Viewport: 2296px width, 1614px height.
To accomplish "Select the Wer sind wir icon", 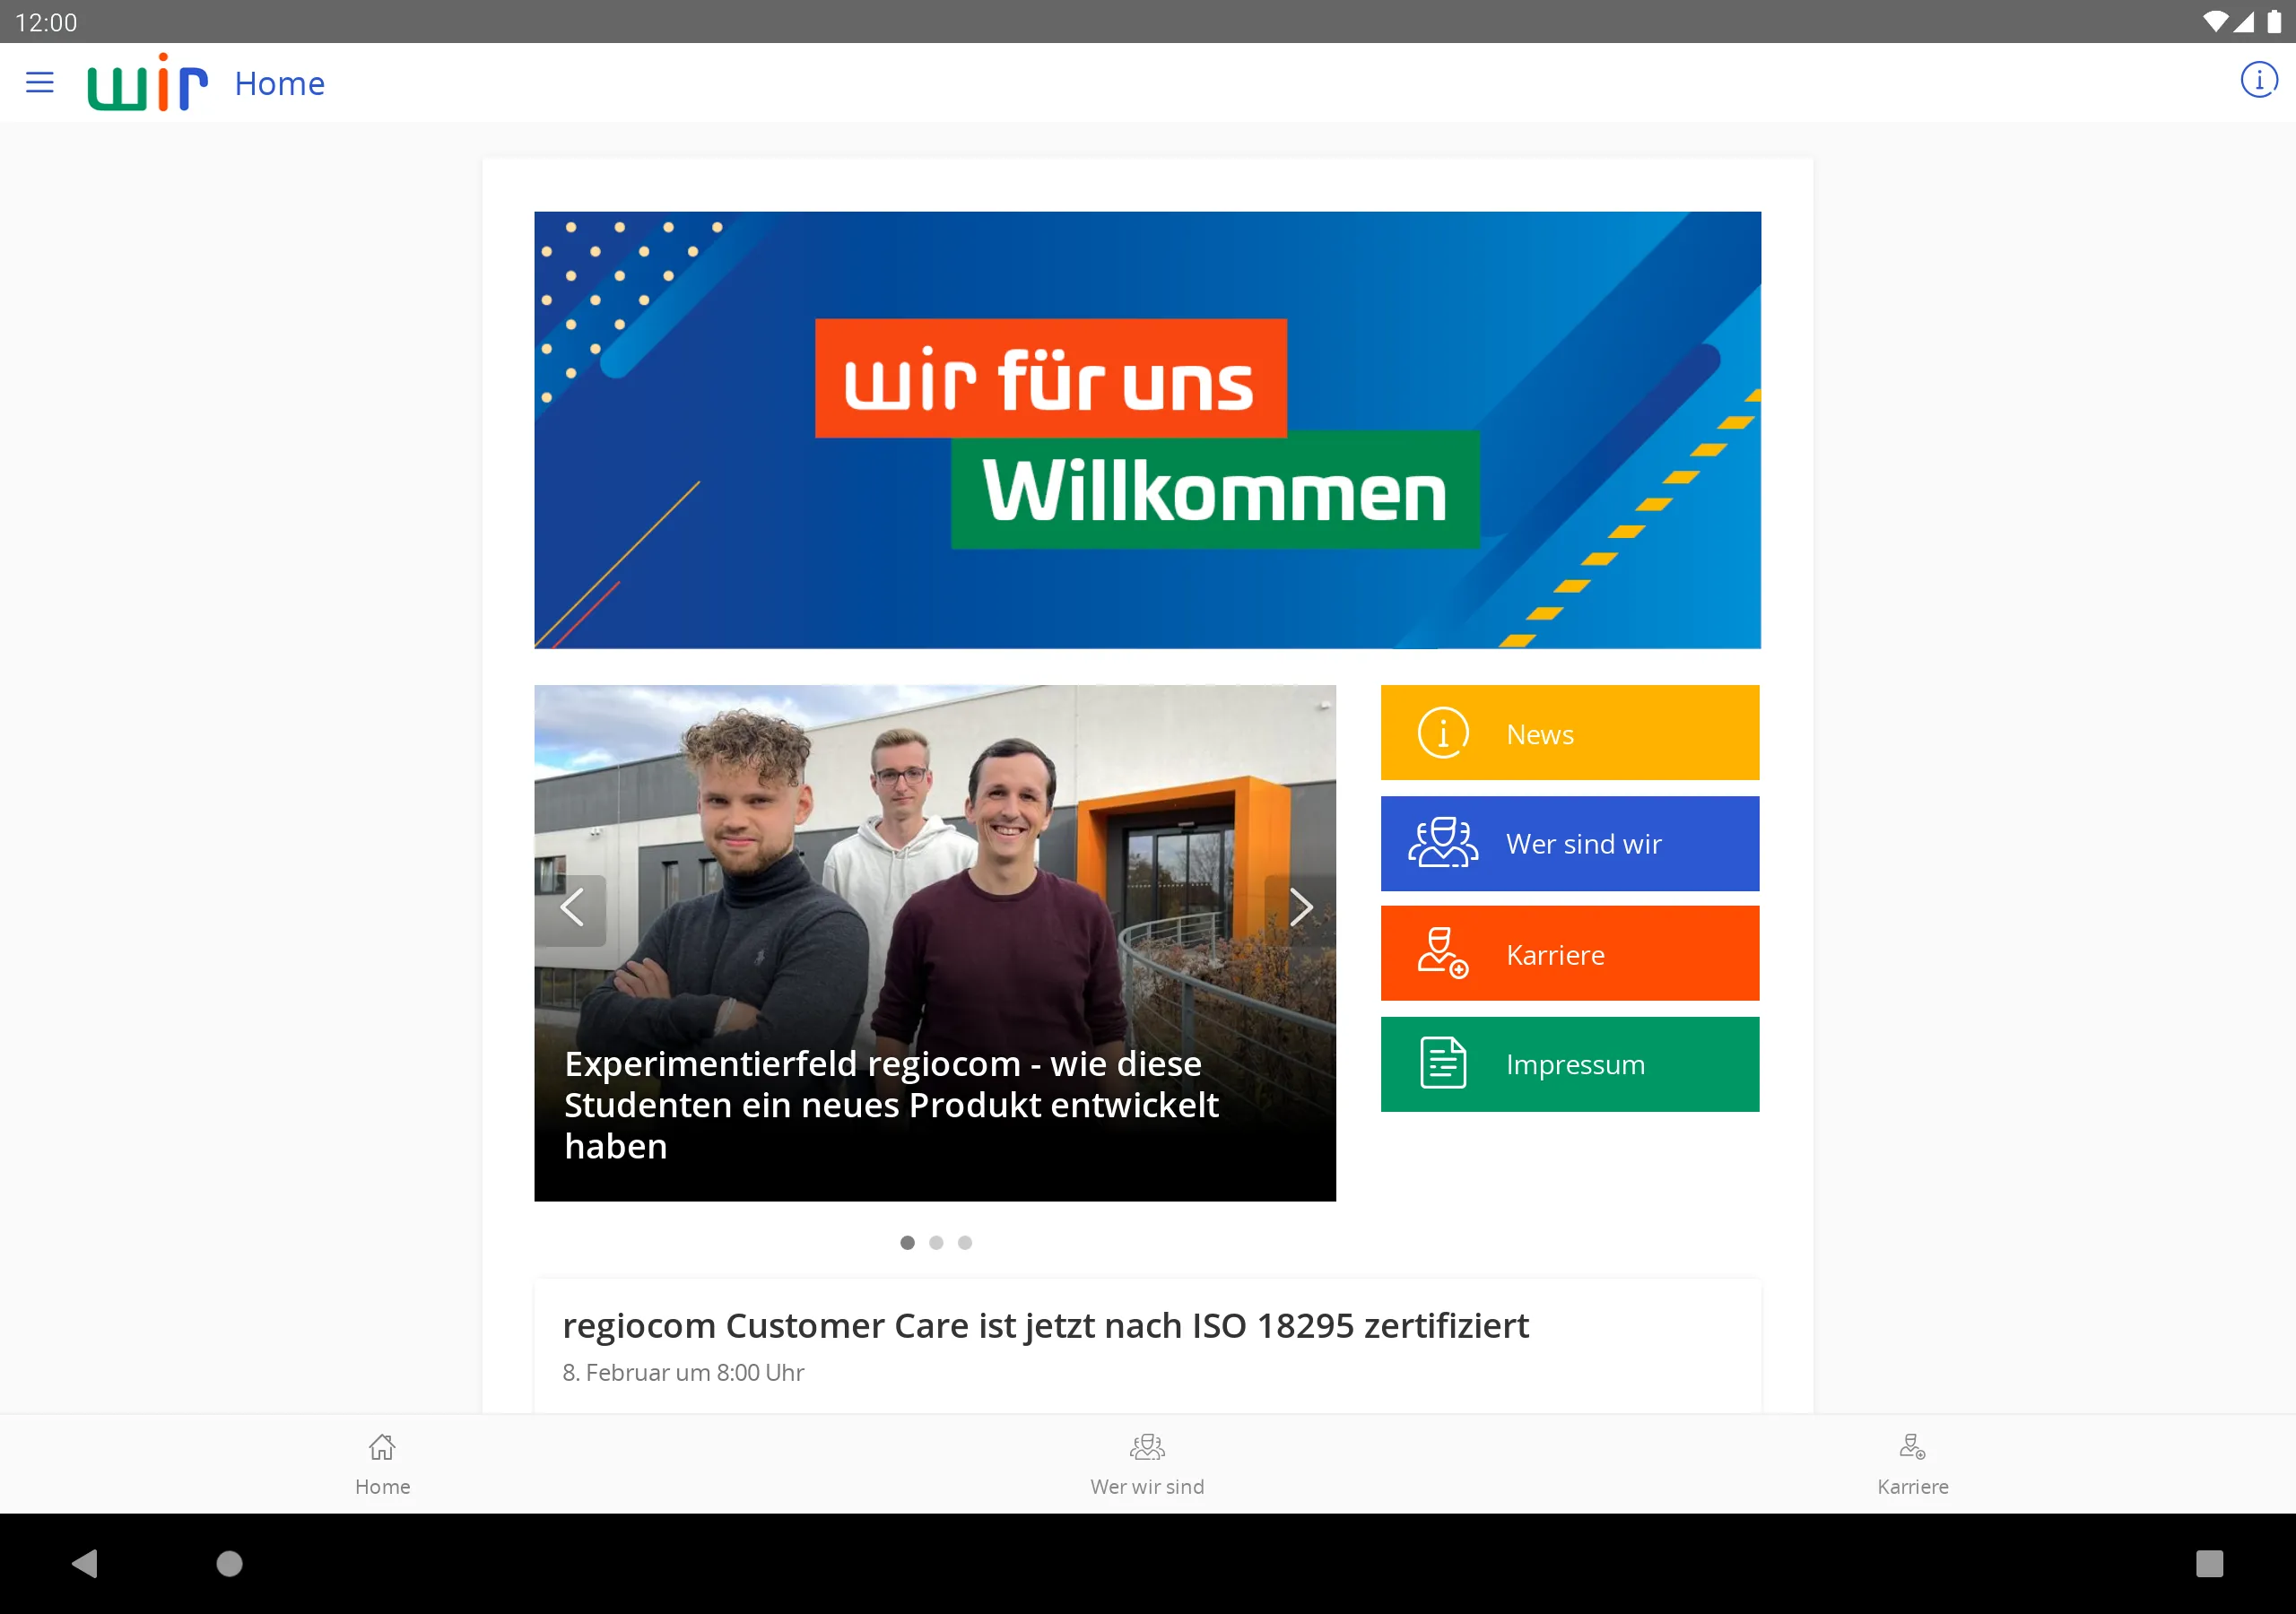I will click(1441, 842).
